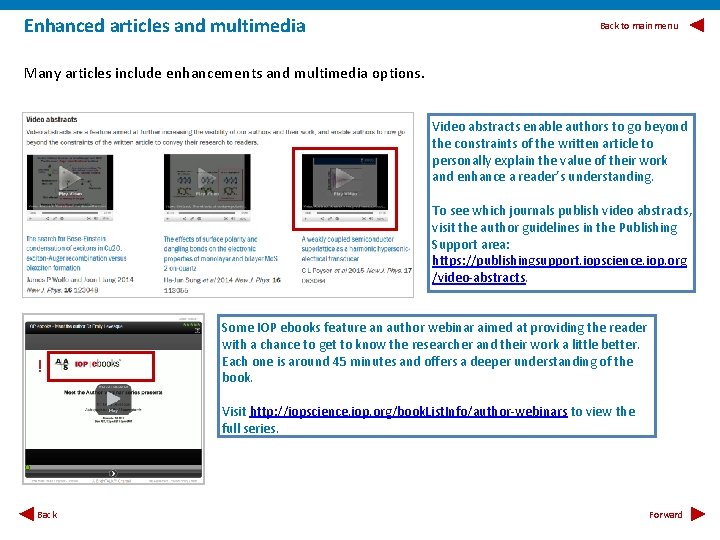Click the Forward label at the bottom
Screen dimensions: 720x540
(665, 515)
